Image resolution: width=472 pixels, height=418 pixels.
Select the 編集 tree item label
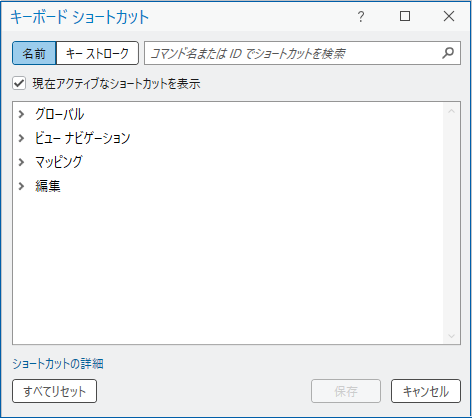tap(48, 186)
